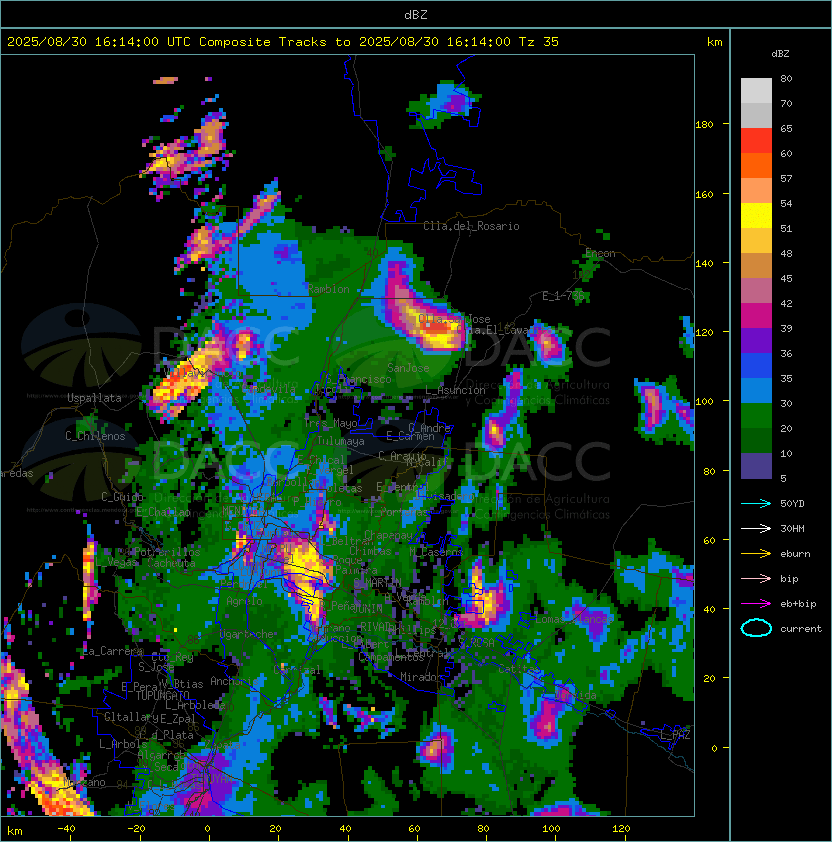This screenshot has height=842, width=832.
Task: Click the 'Clla.del_Rosario' map label
Action: (x=471, y=226)
